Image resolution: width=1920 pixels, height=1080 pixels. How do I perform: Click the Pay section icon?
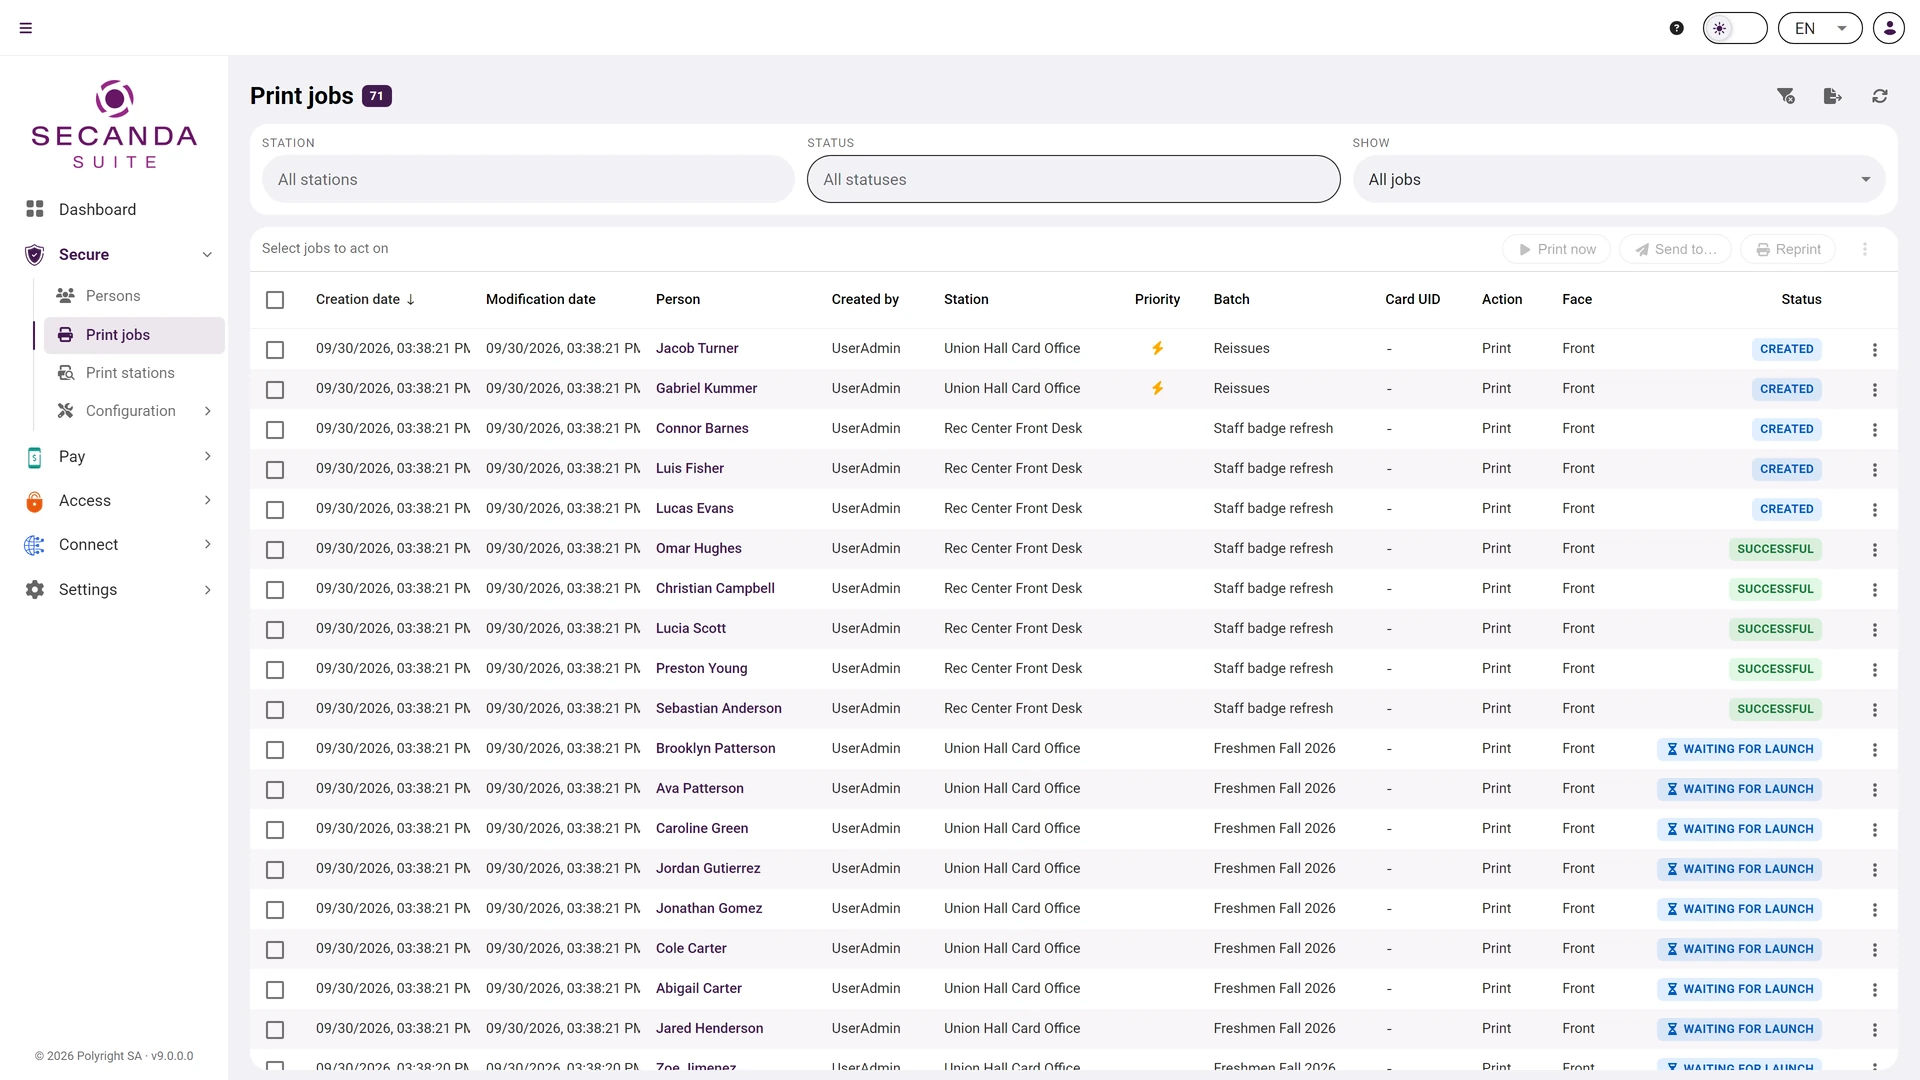(35, 457)
